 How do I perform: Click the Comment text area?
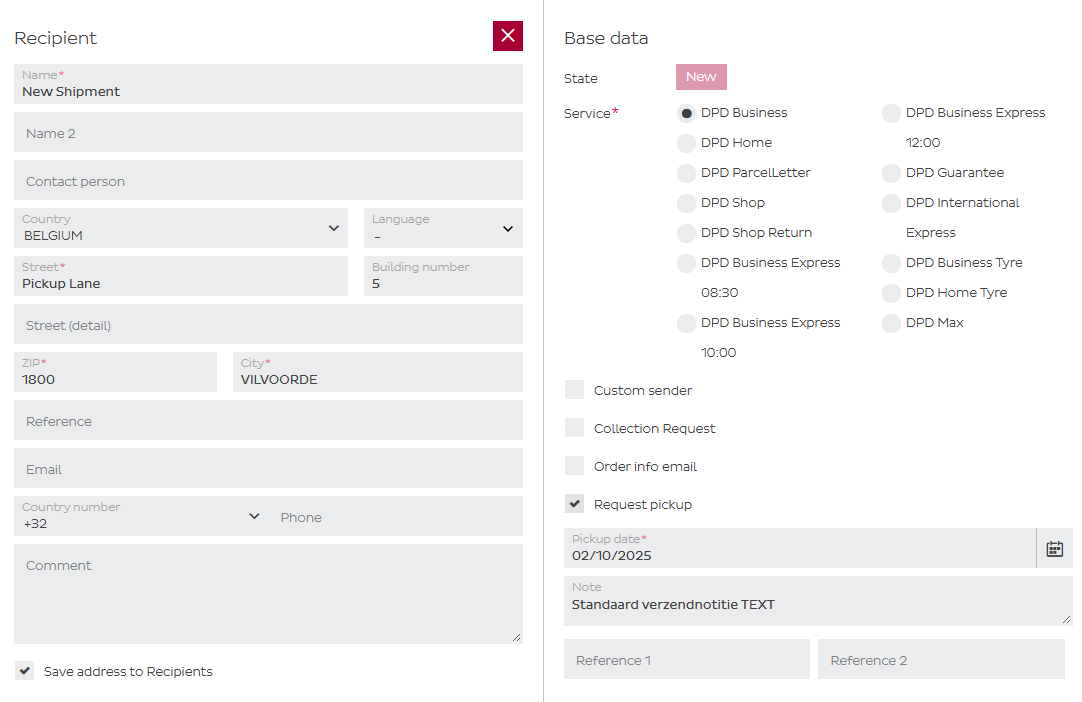click(268, 593)
